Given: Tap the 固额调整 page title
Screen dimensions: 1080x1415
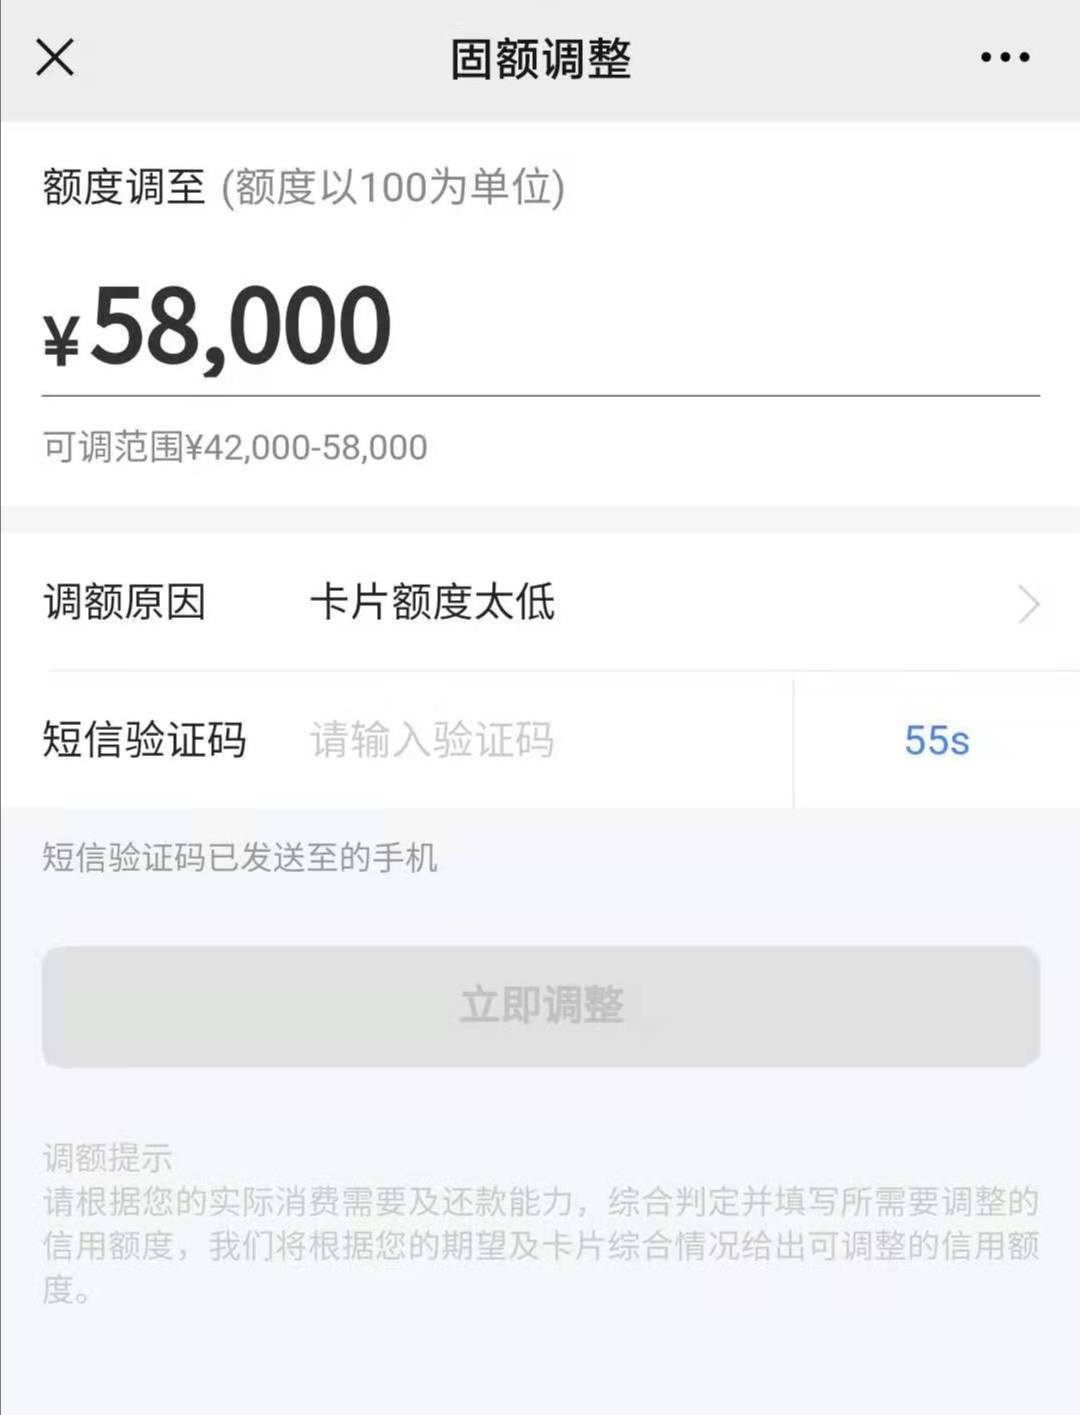Looking at the screenshot, I should coord(541,58).
